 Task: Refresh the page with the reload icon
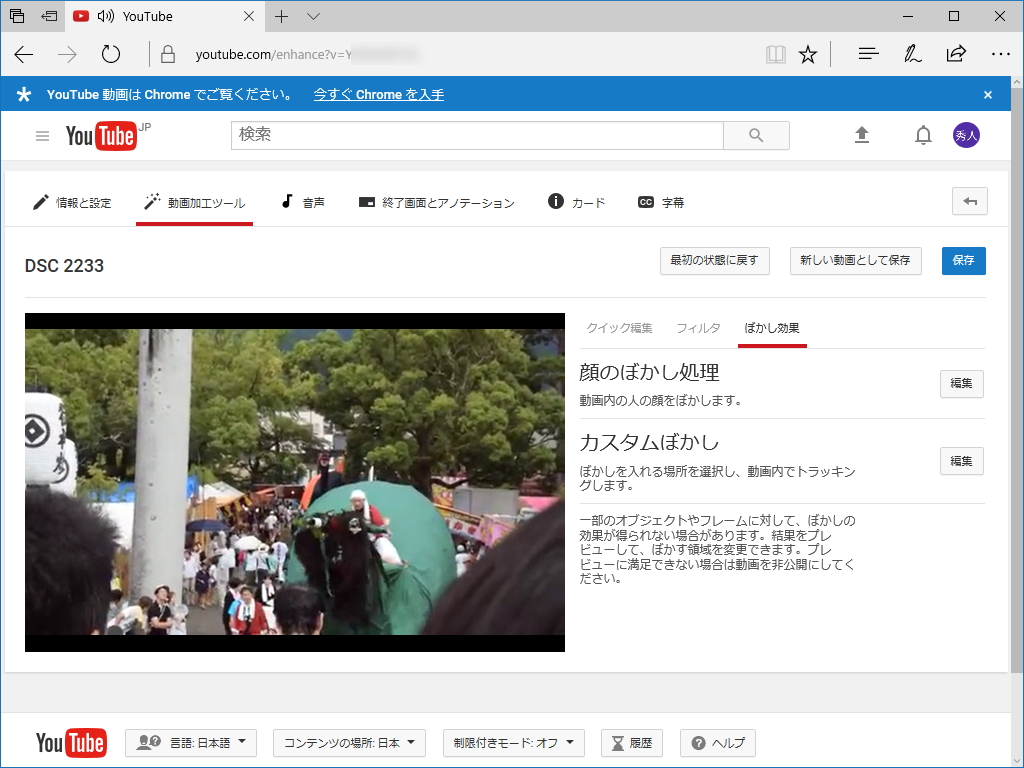point(110,55)
